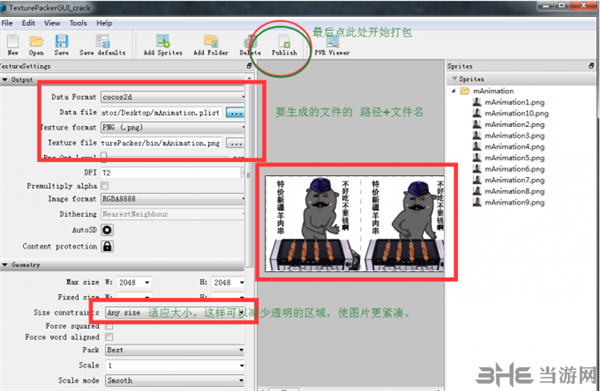Open Image format RGBA8888 dropdown
The height and width of the screenshot is (391, 600).
[173, 199]
